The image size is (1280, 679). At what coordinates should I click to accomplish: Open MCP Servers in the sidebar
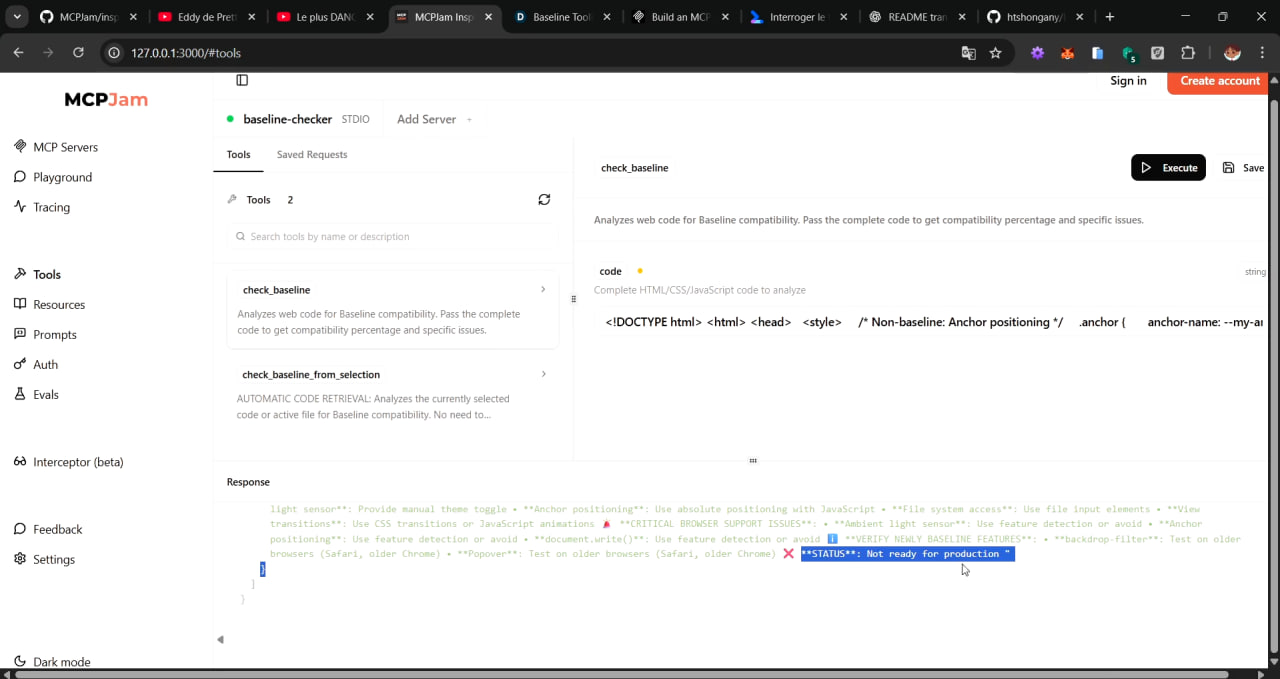pyautogui.click(x=56, y=147)
